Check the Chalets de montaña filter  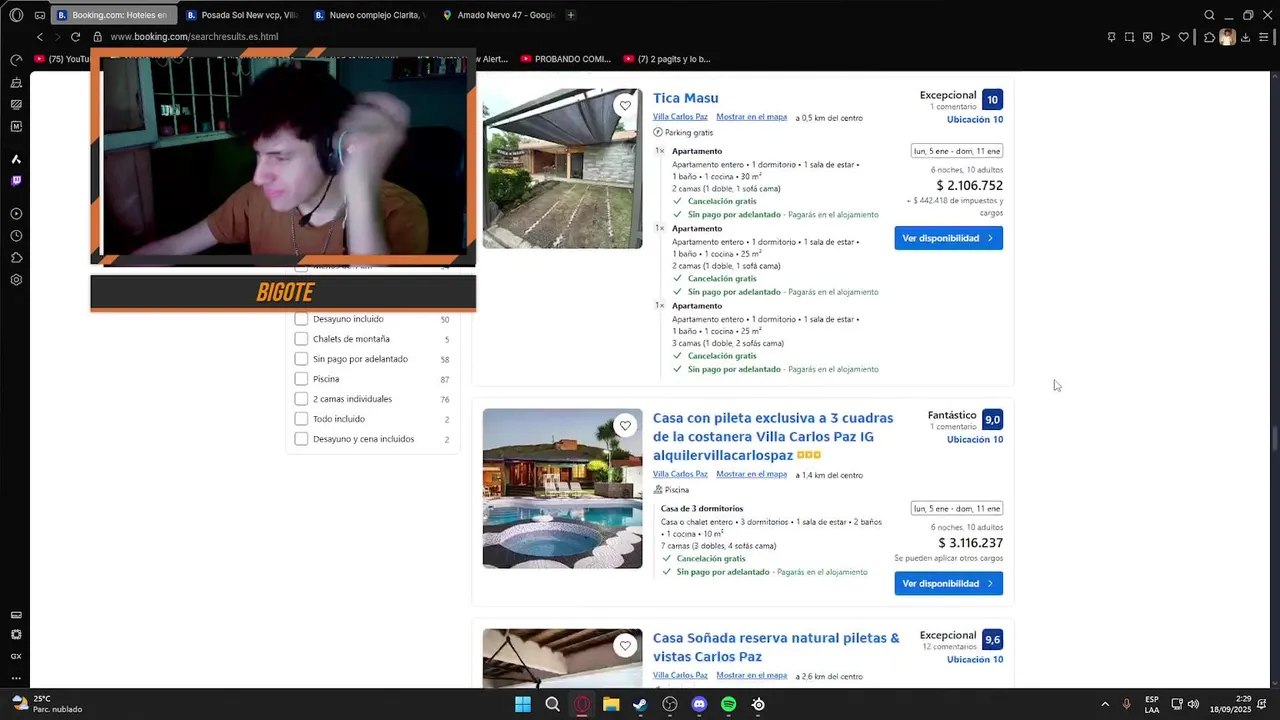click(301, 339)
